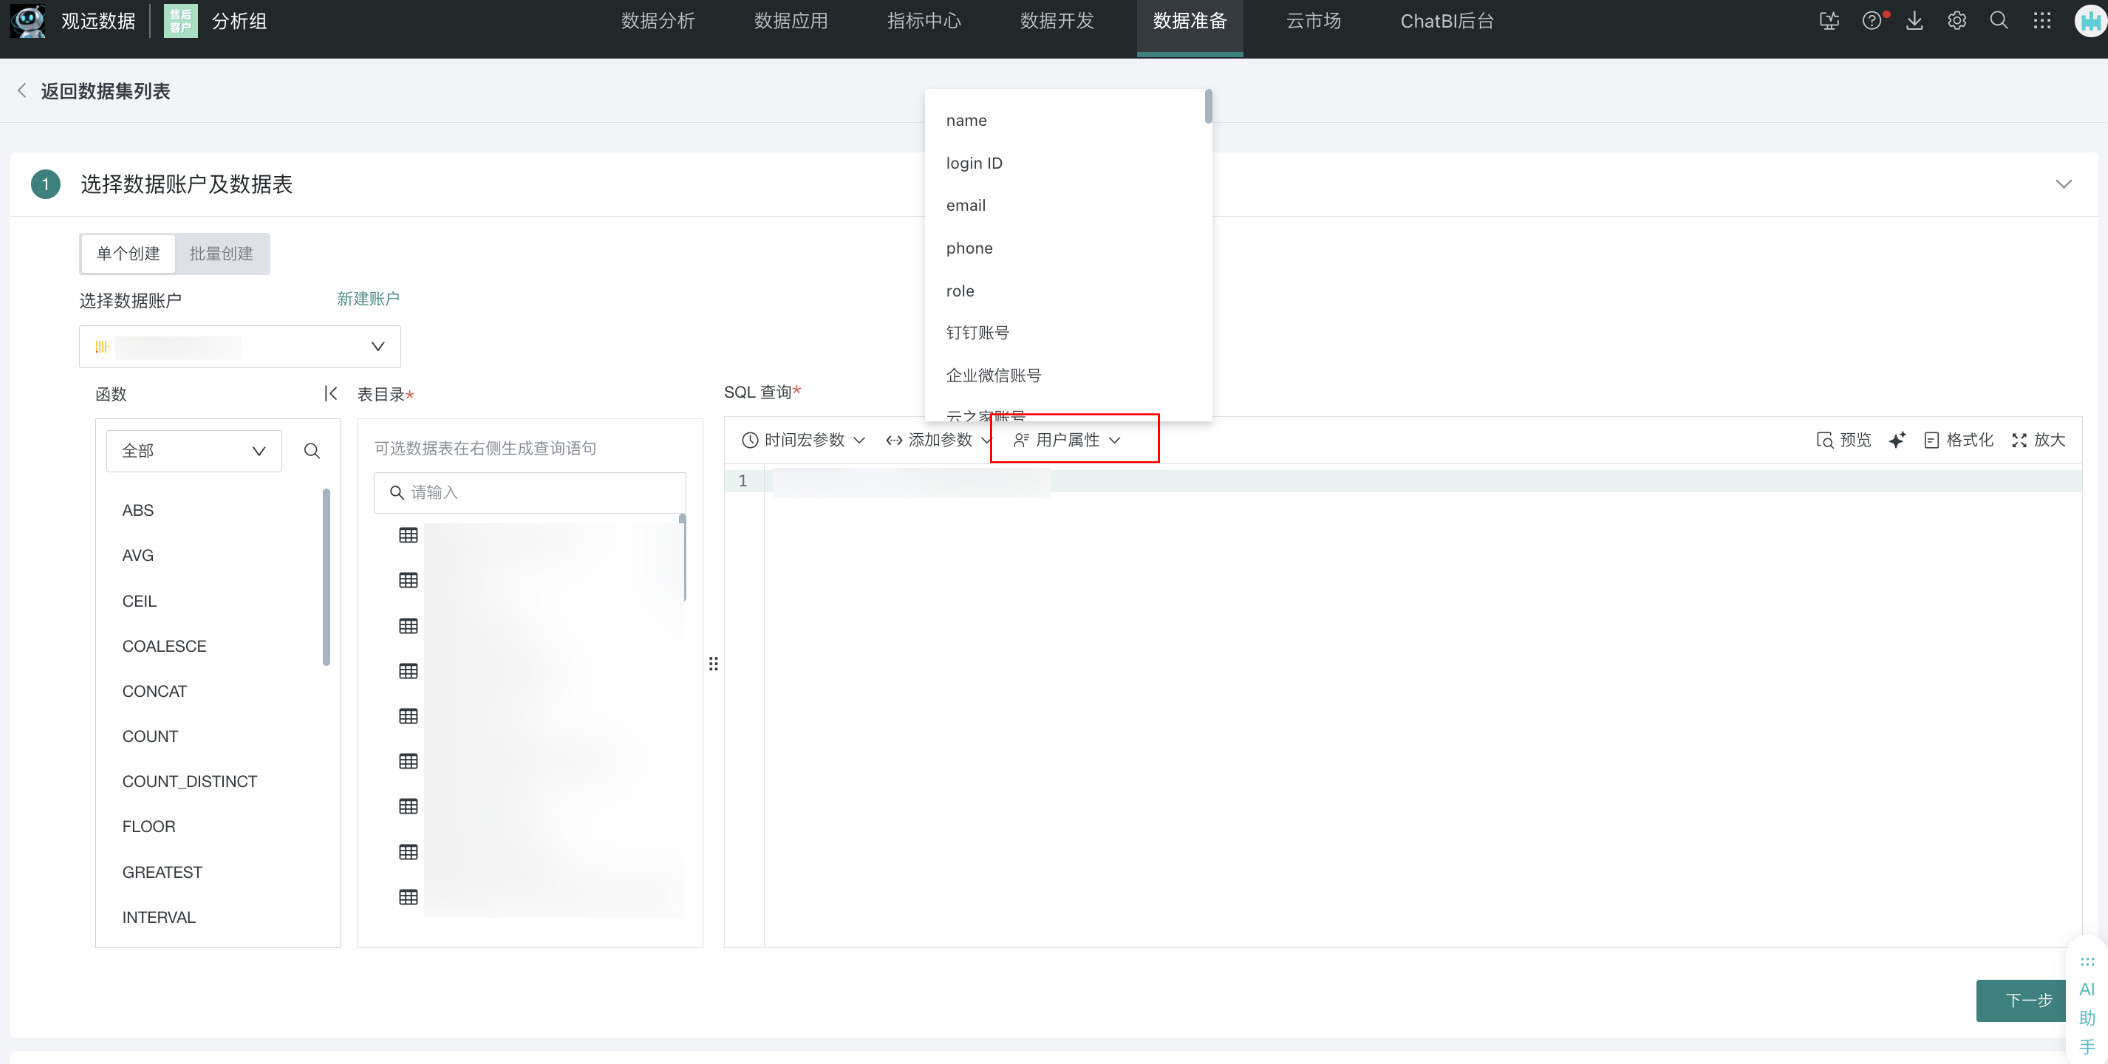Open the download icon in top bar
Screen dimensions: 2108x1064
pos(1914,21)
